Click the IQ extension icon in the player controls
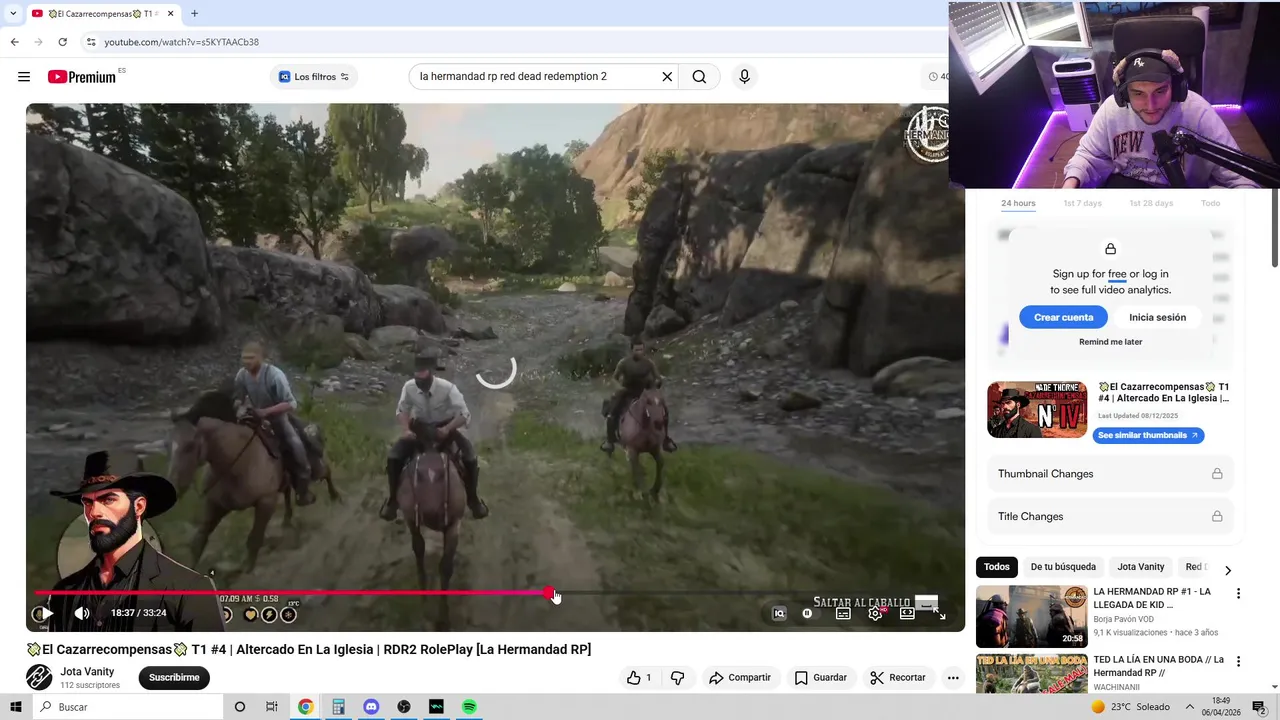This screenshot has width=1280, height=720. [x=779, y=614]
